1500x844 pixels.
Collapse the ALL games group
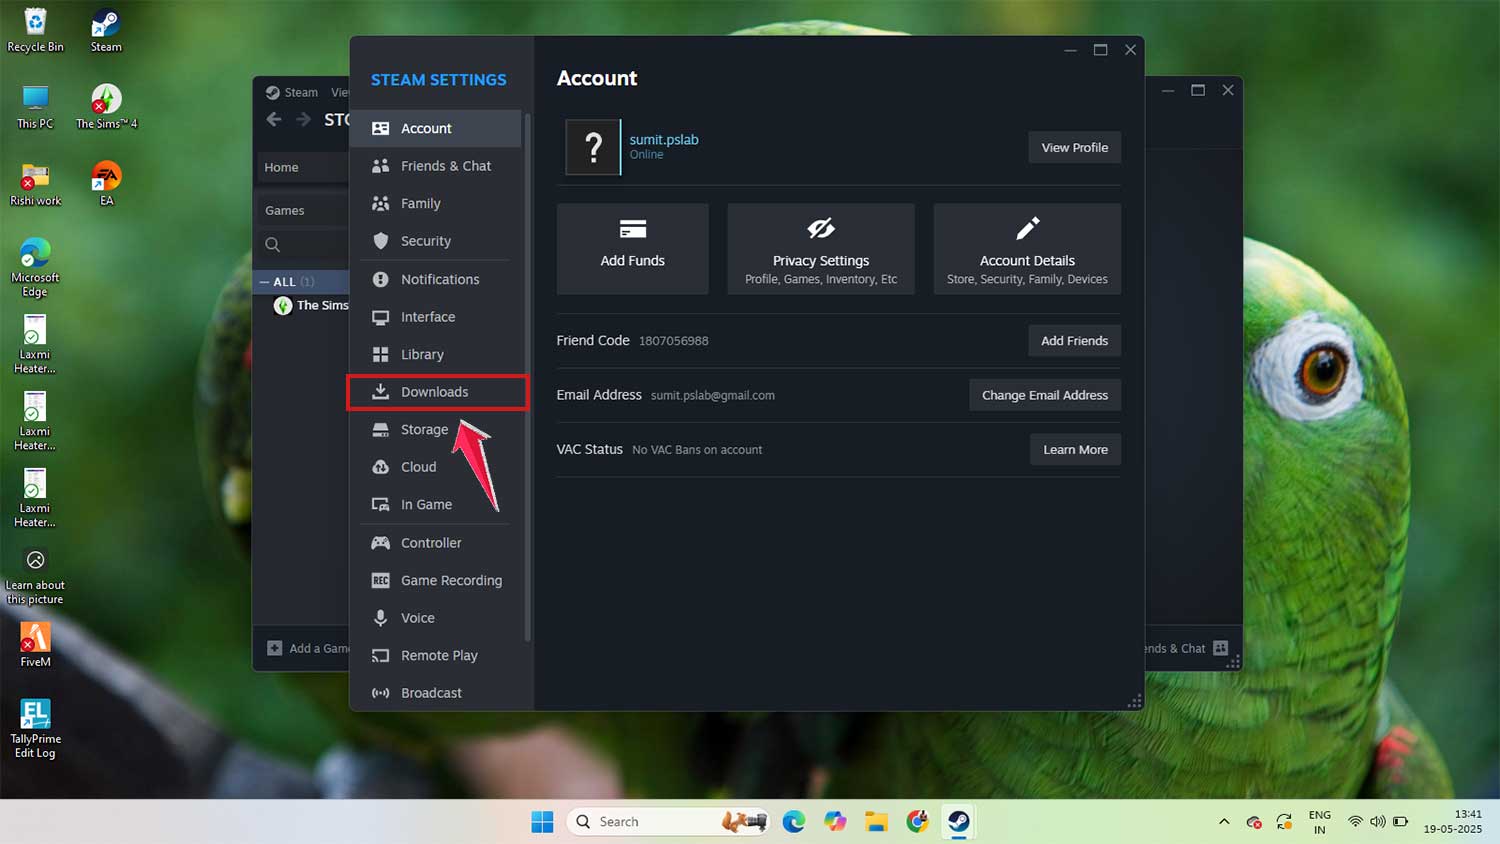point(262,282)
